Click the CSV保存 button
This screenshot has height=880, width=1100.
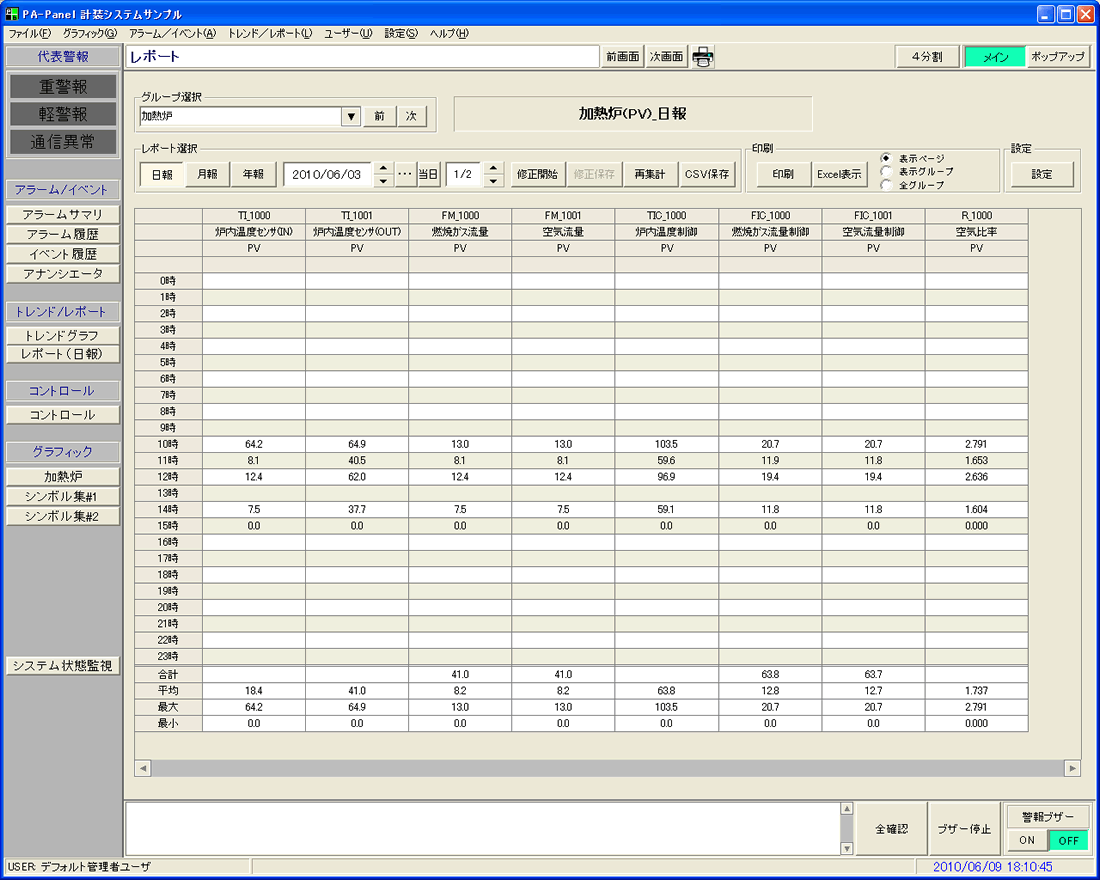coord(707,174)
